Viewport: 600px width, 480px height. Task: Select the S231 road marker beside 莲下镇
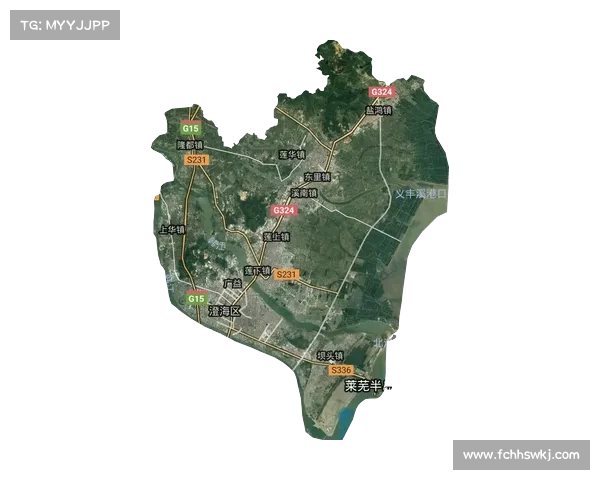click(287, 274)
